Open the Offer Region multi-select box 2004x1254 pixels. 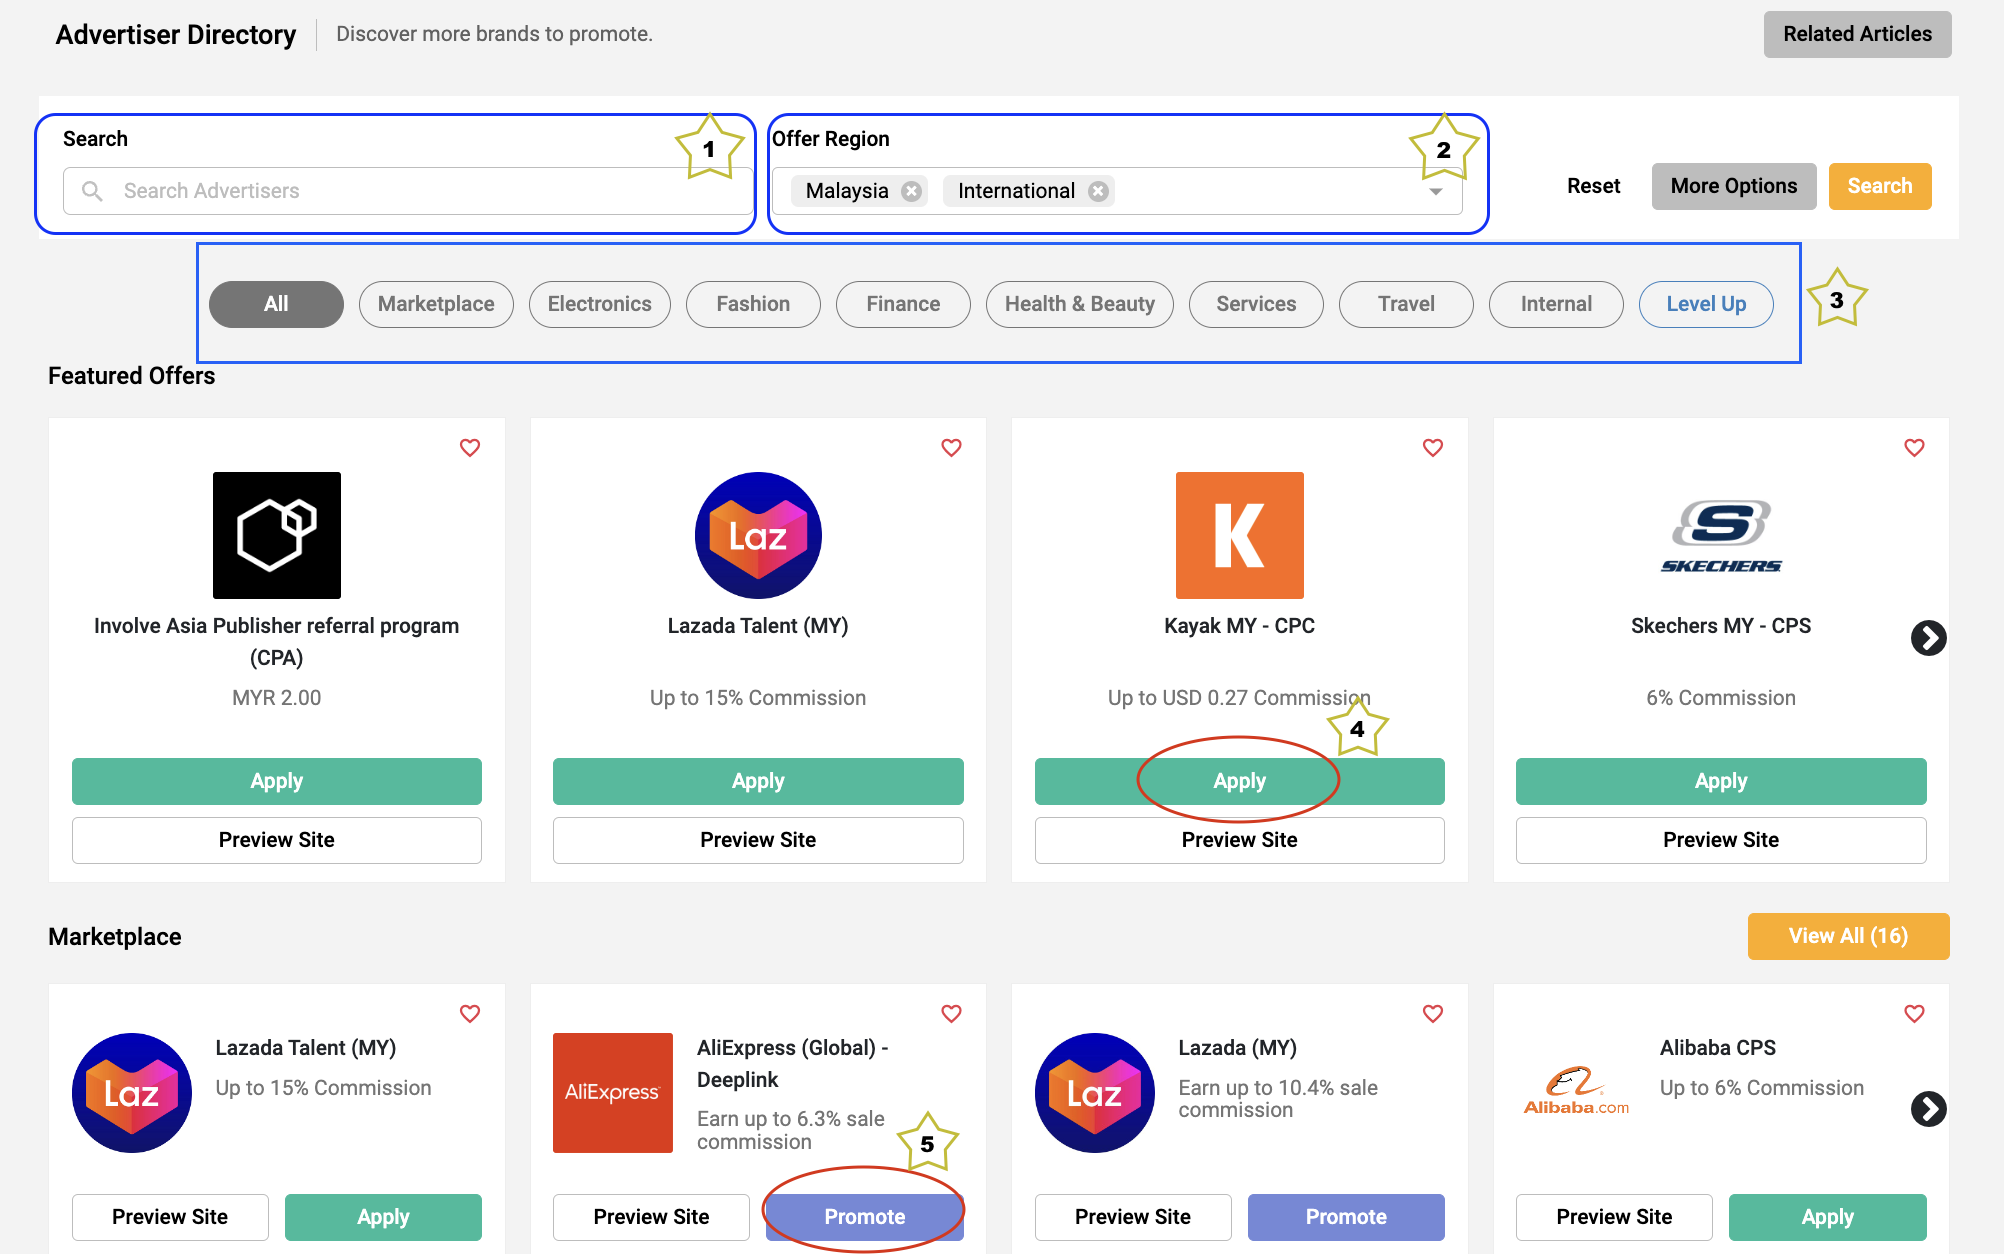coord(1117,191)
